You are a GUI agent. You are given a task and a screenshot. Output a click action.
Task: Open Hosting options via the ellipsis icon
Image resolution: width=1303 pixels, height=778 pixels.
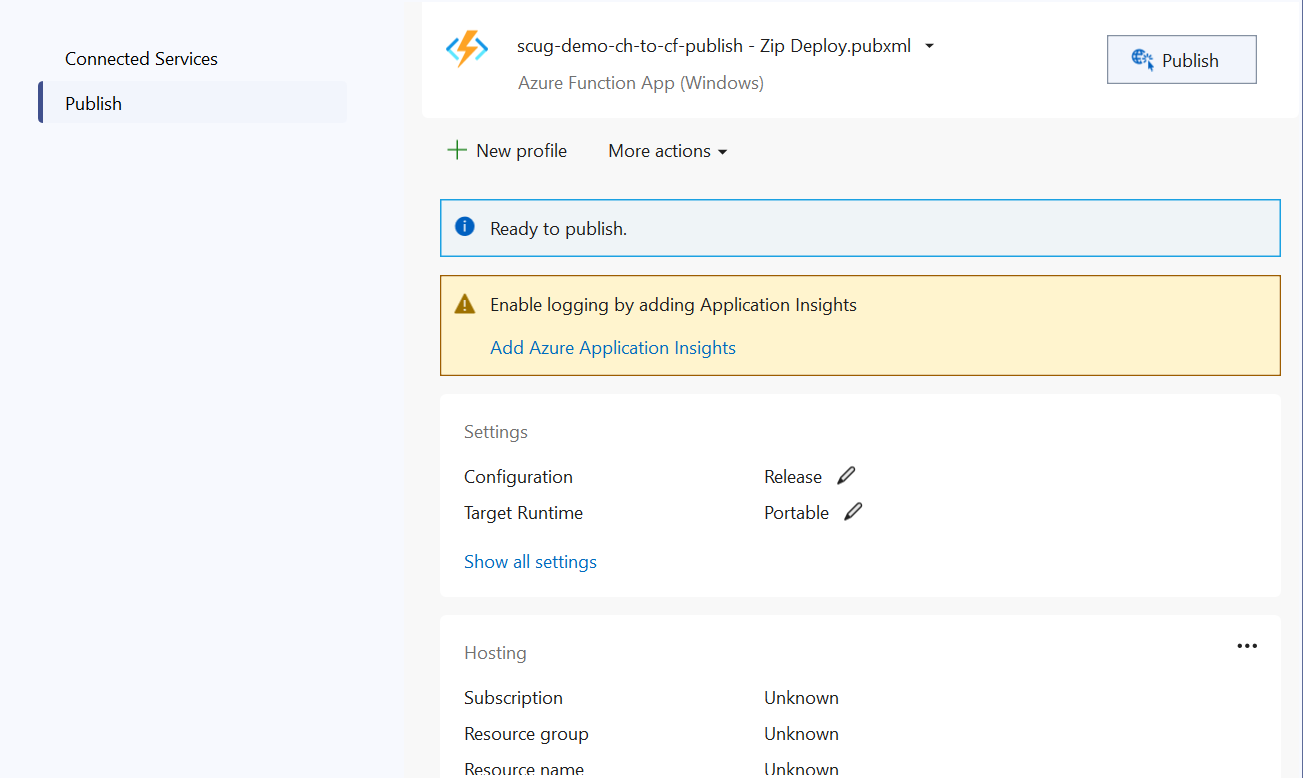(x=1246, y=646)
